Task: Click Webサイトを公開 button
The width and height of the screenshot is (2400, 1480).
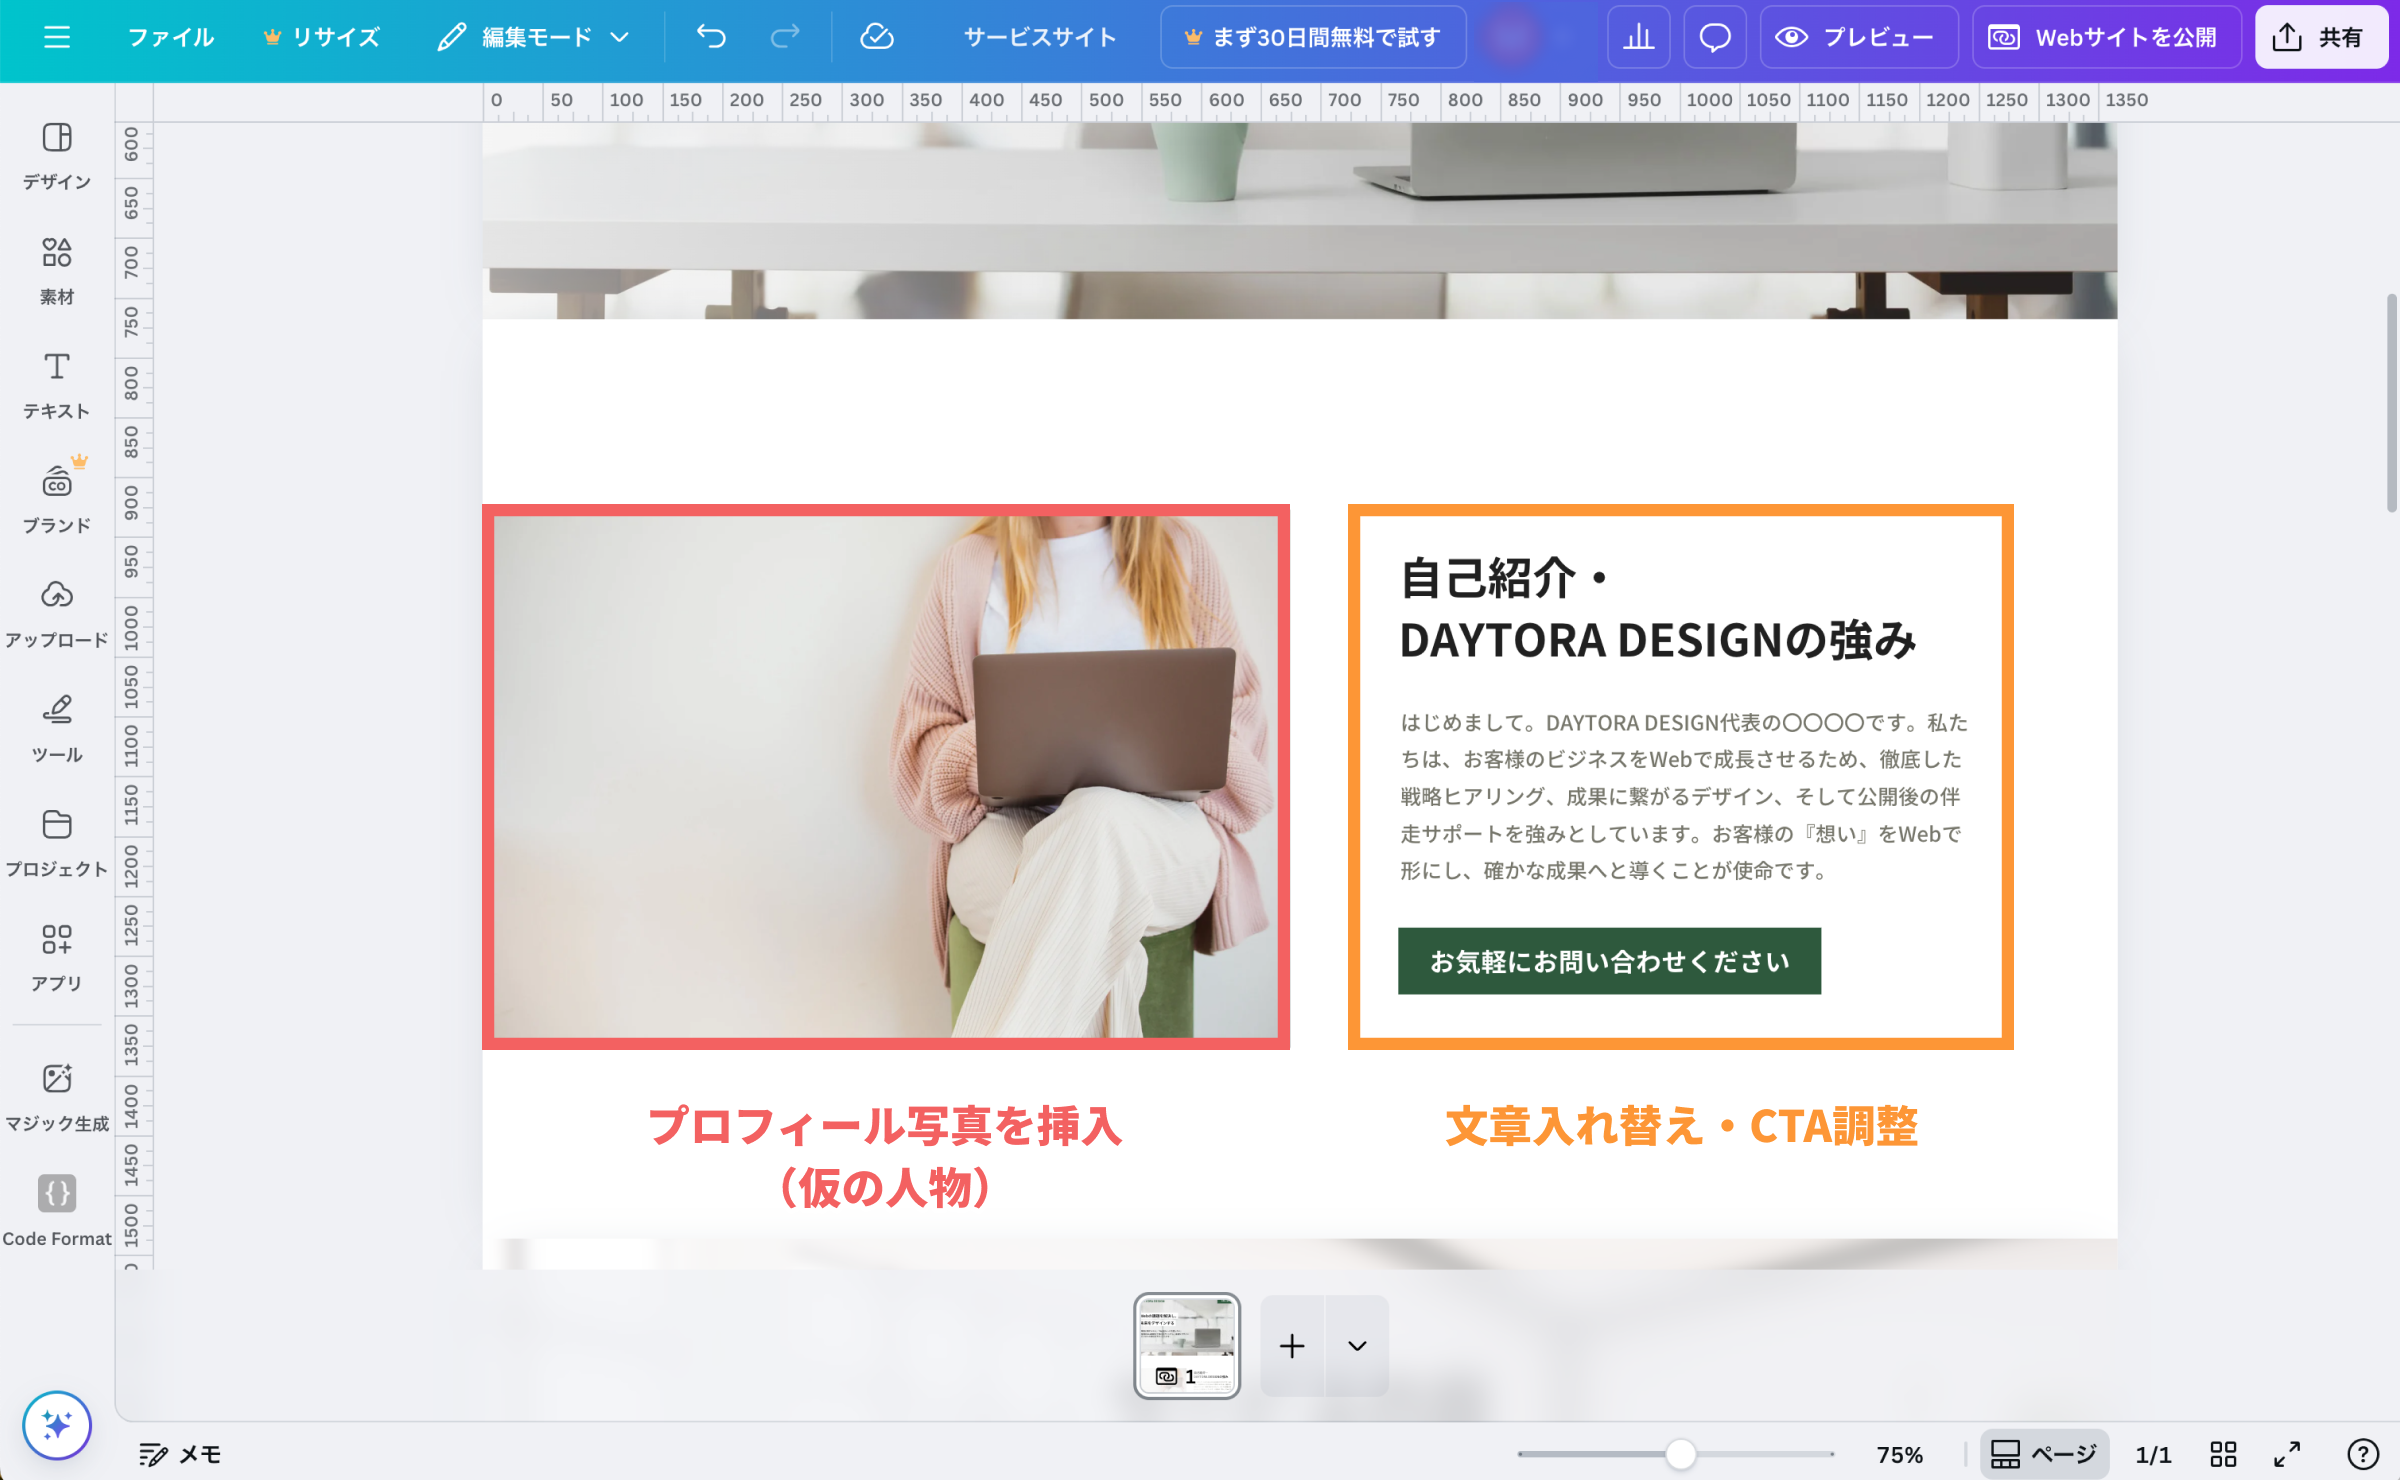Action: click(x=2106, y=37)
